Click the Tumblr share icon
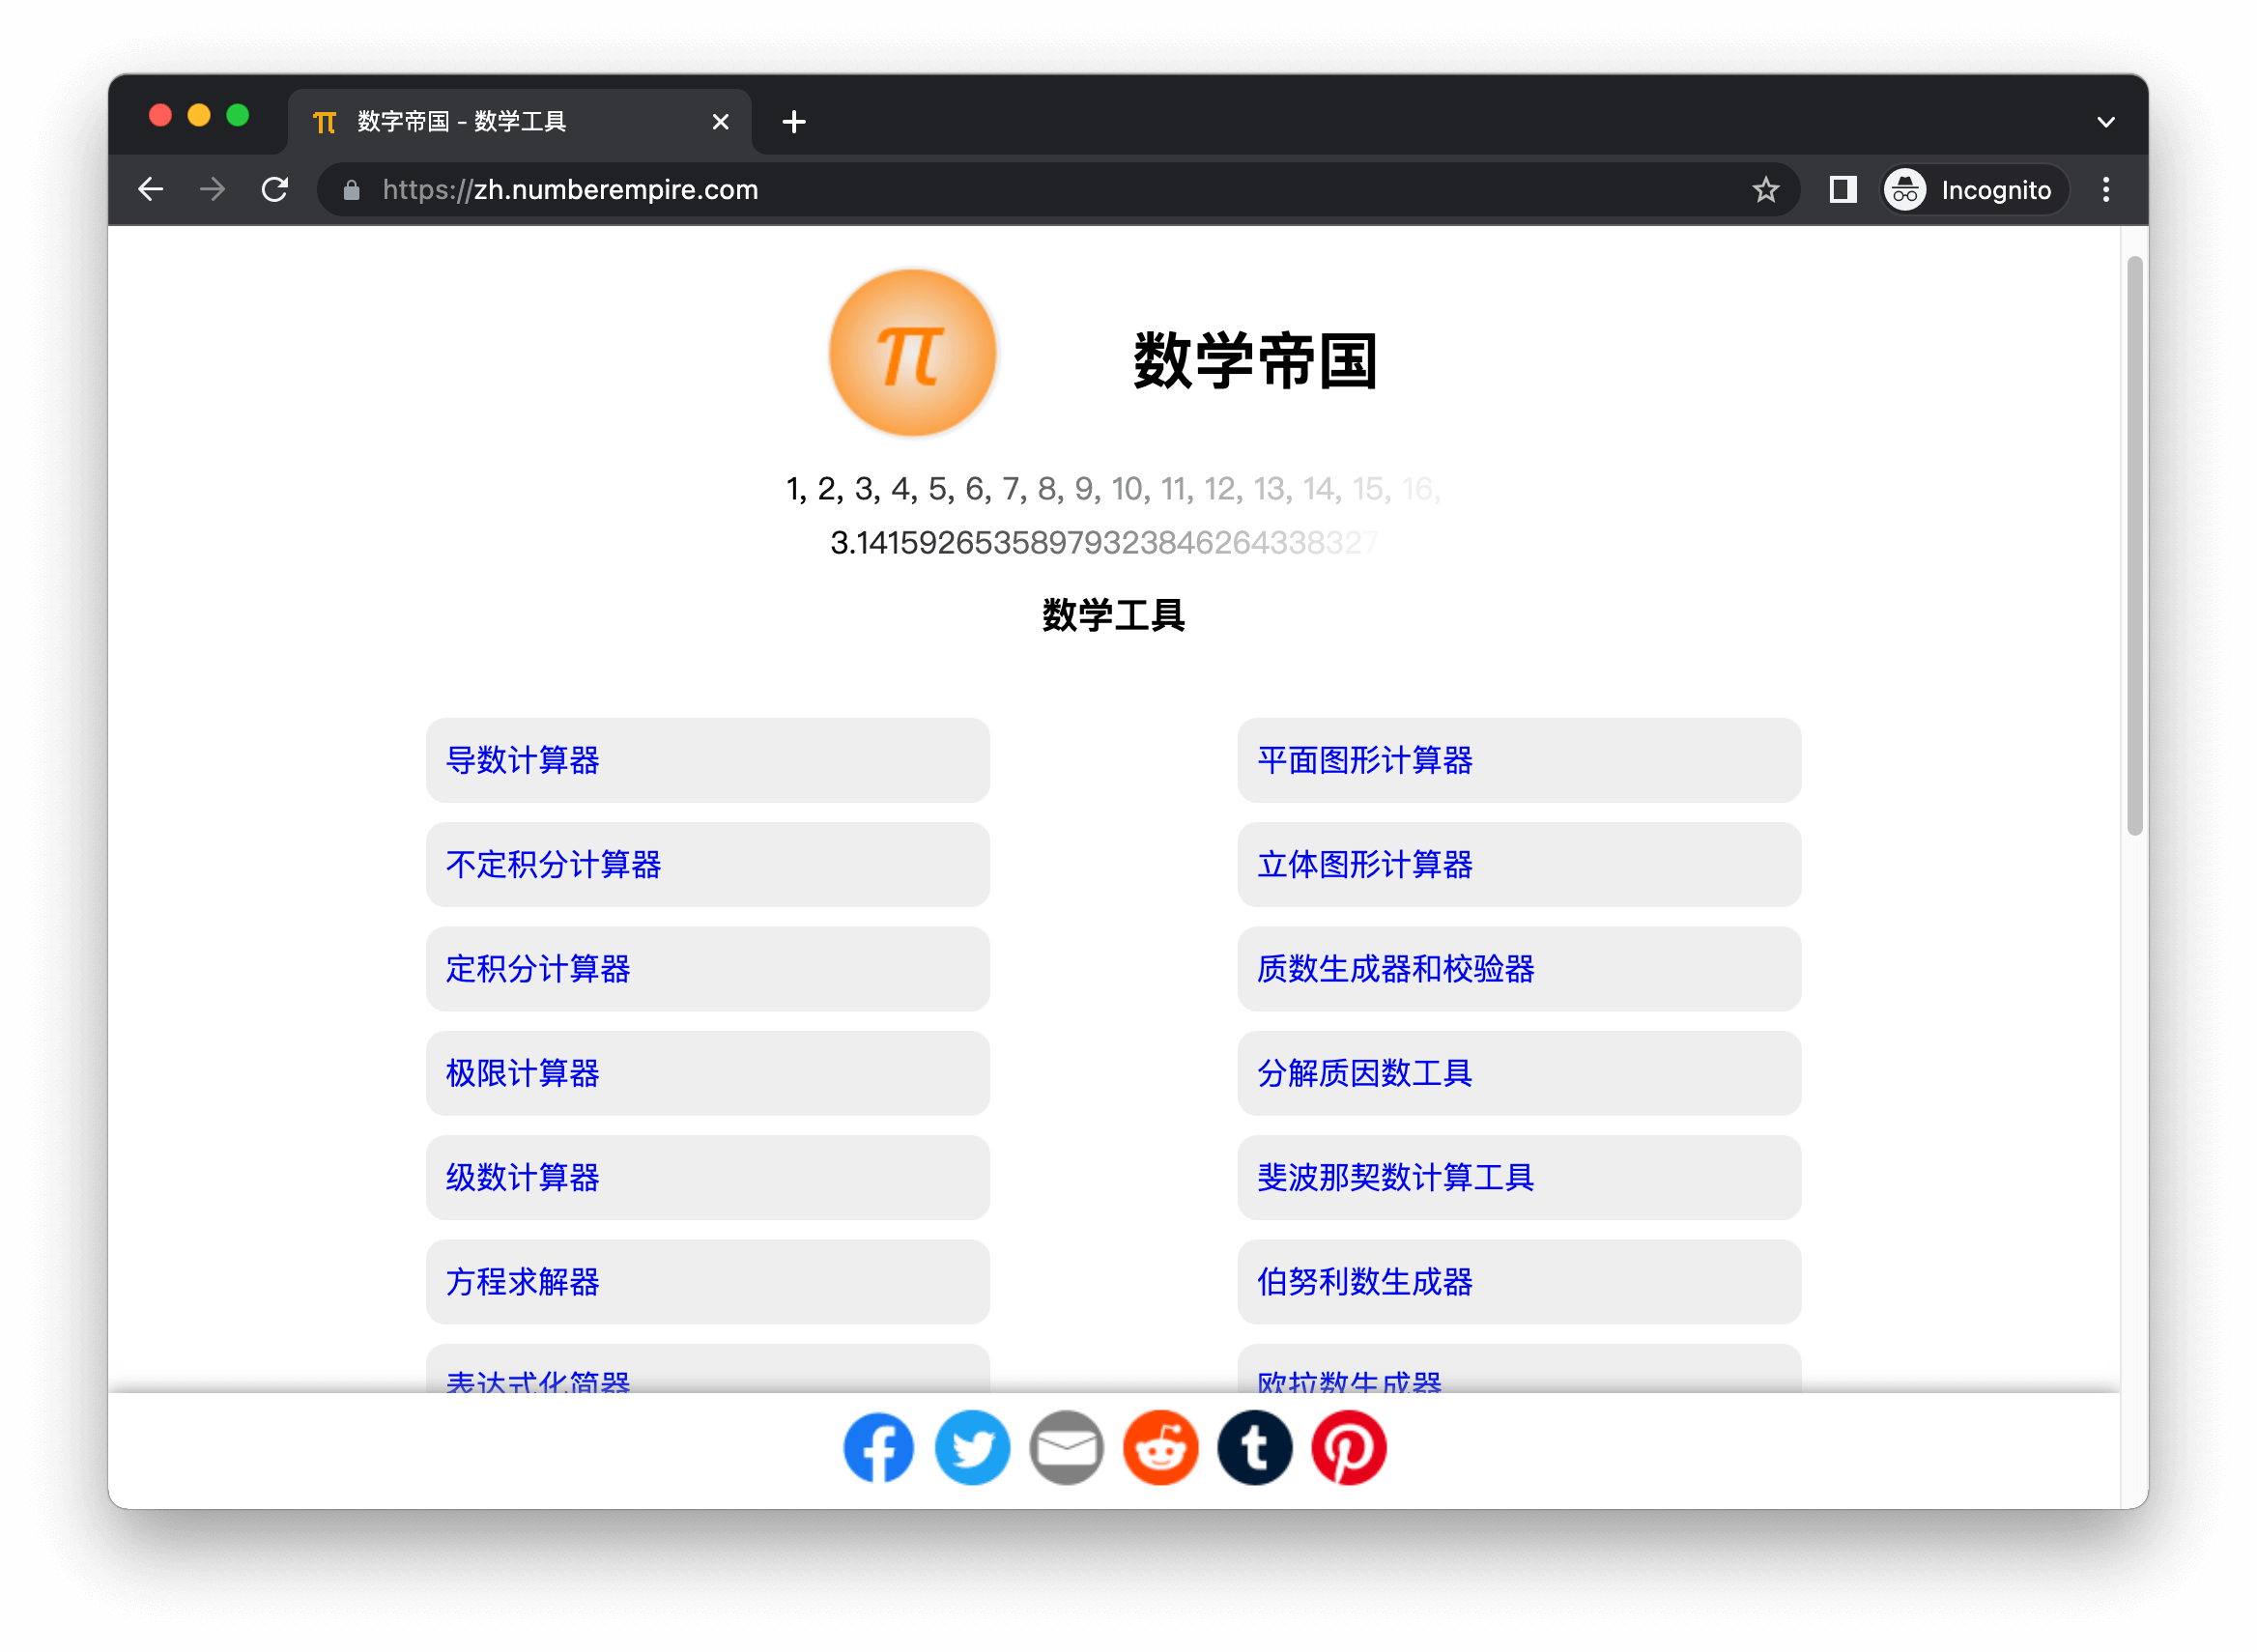The image size is (2257, 1652). pos(1254,1447)
